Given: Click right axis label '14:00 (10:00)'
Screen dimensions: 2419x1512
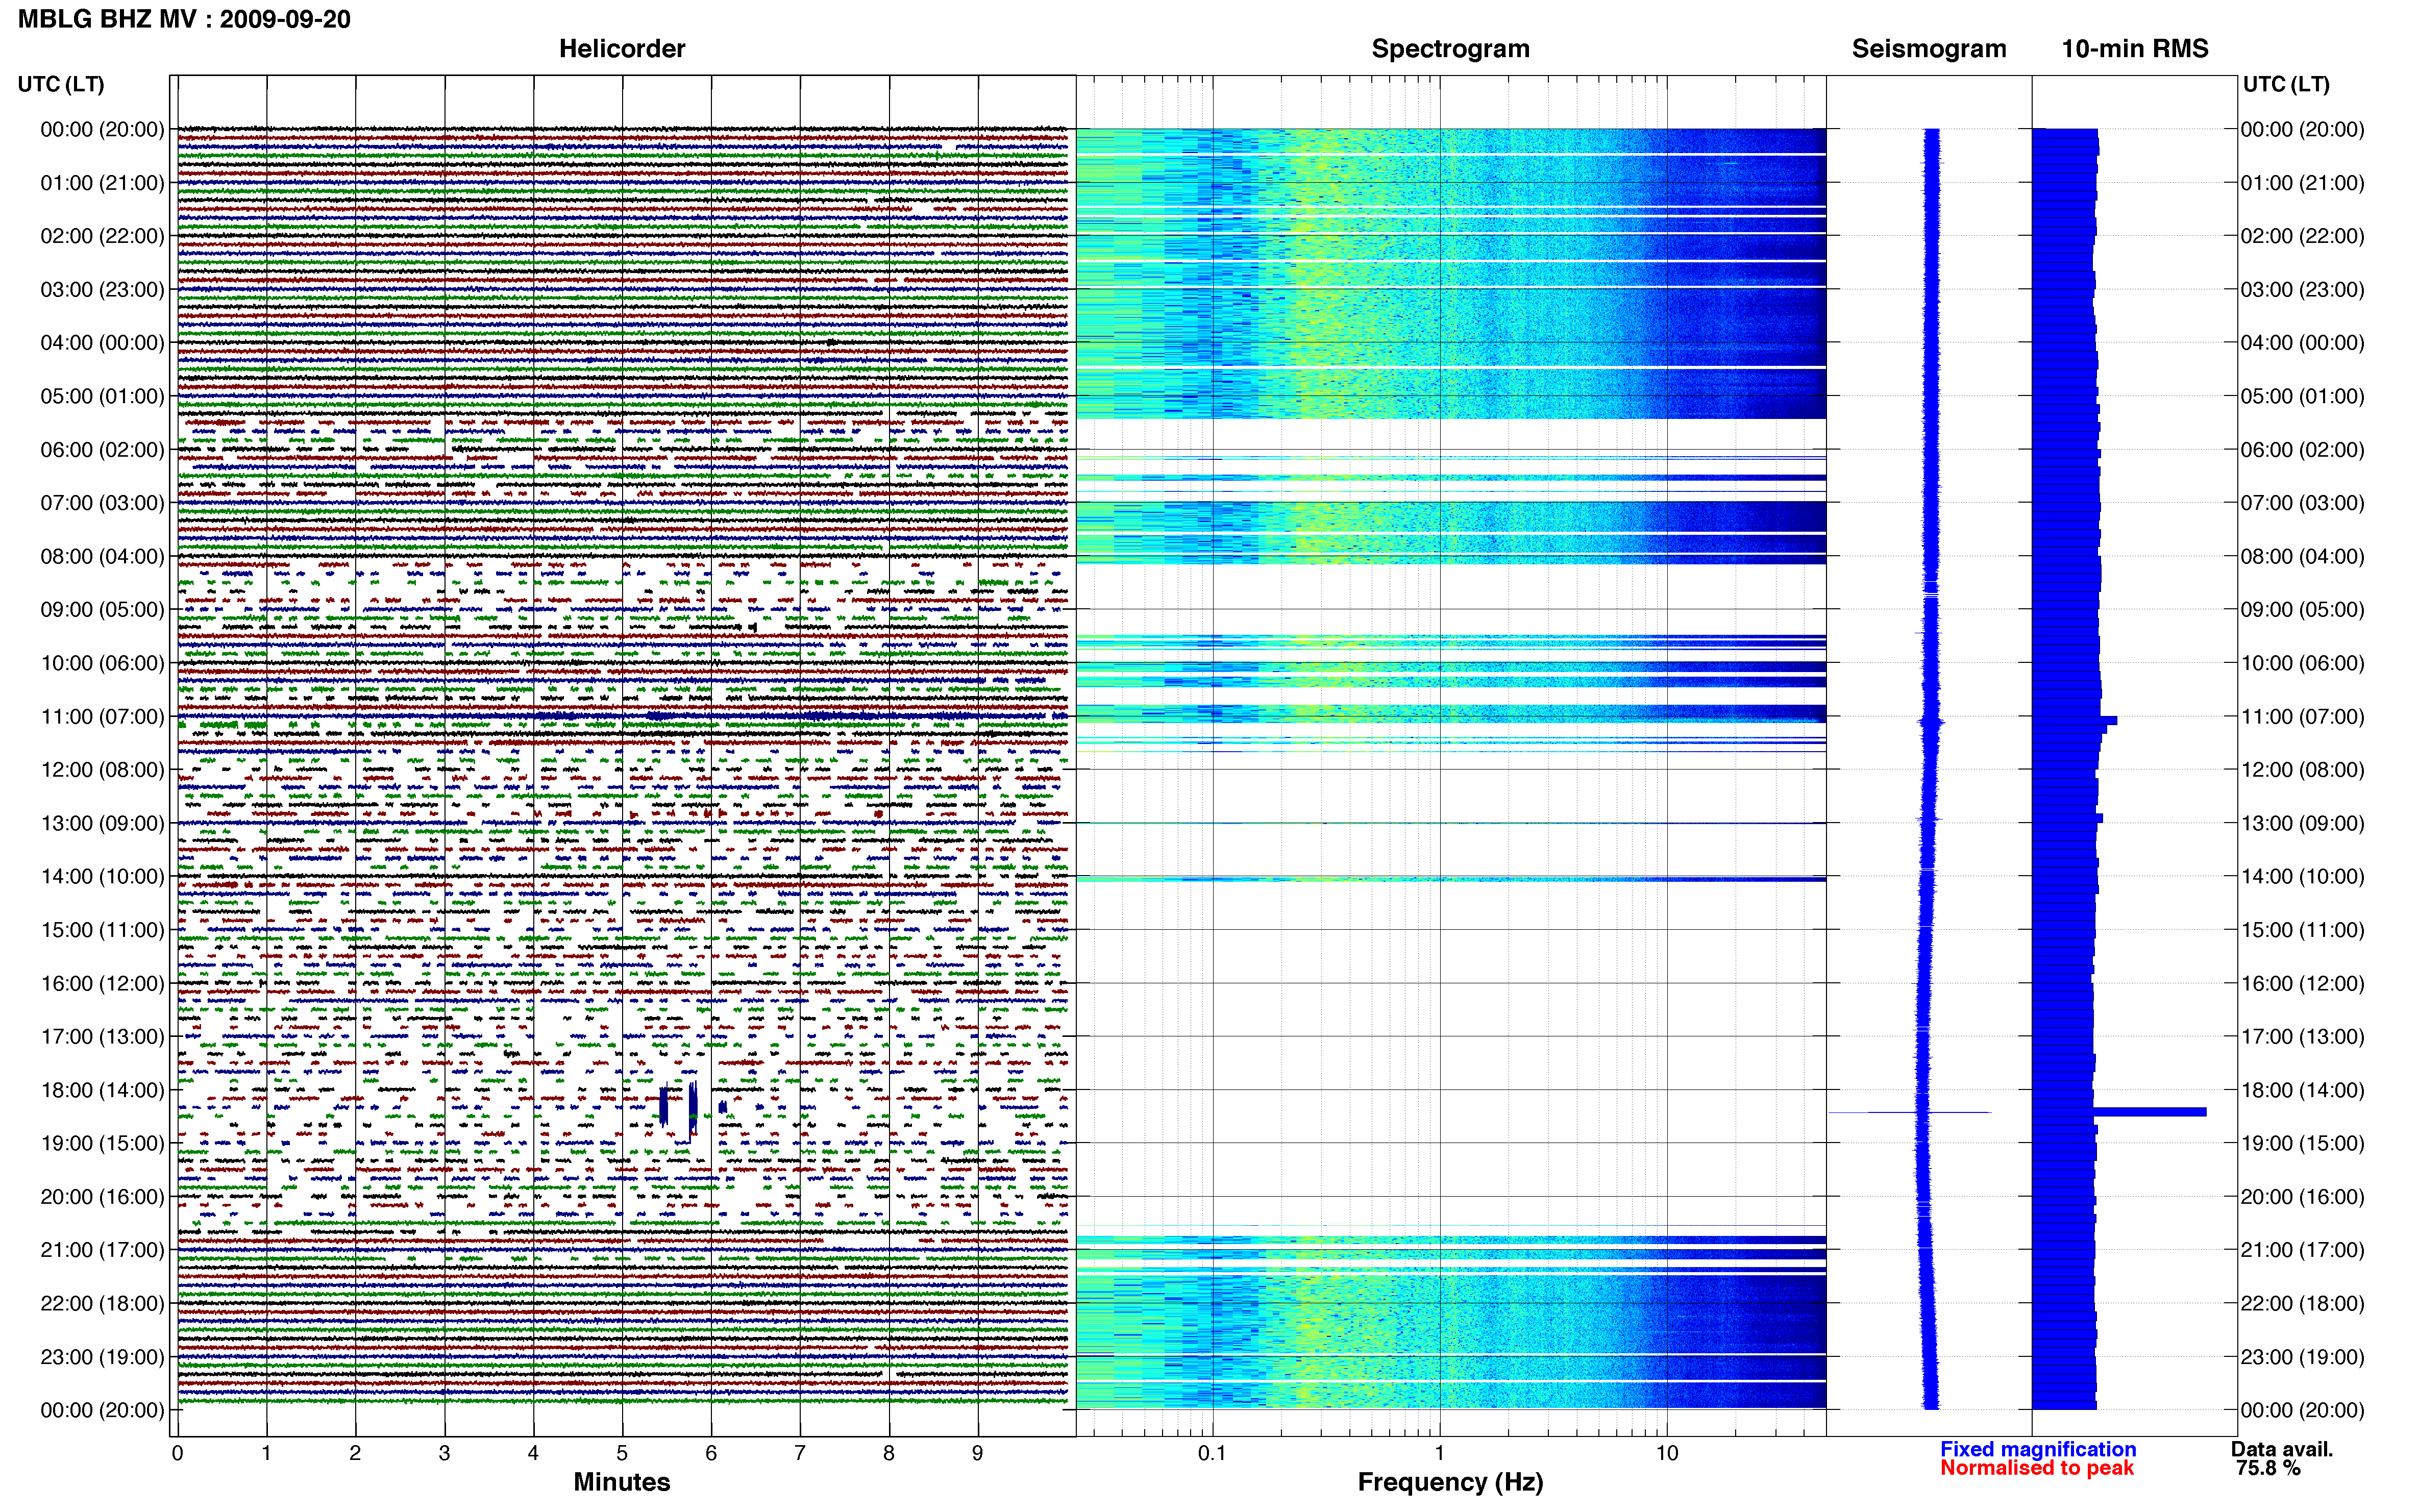Looking at the screenshot, I should click(2302, 877).
